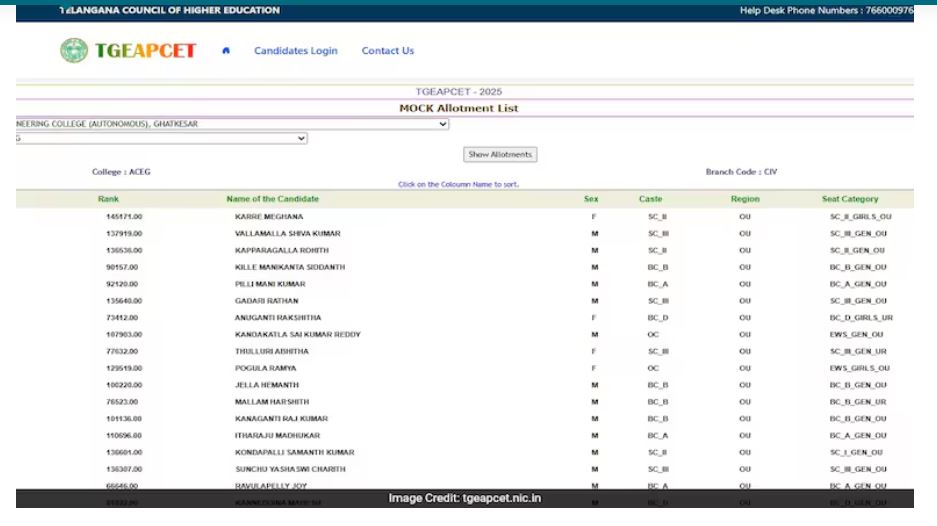Select the PILLI MANI KUMAR row
The width and height of the screenshot is (937, 526).
272,284
